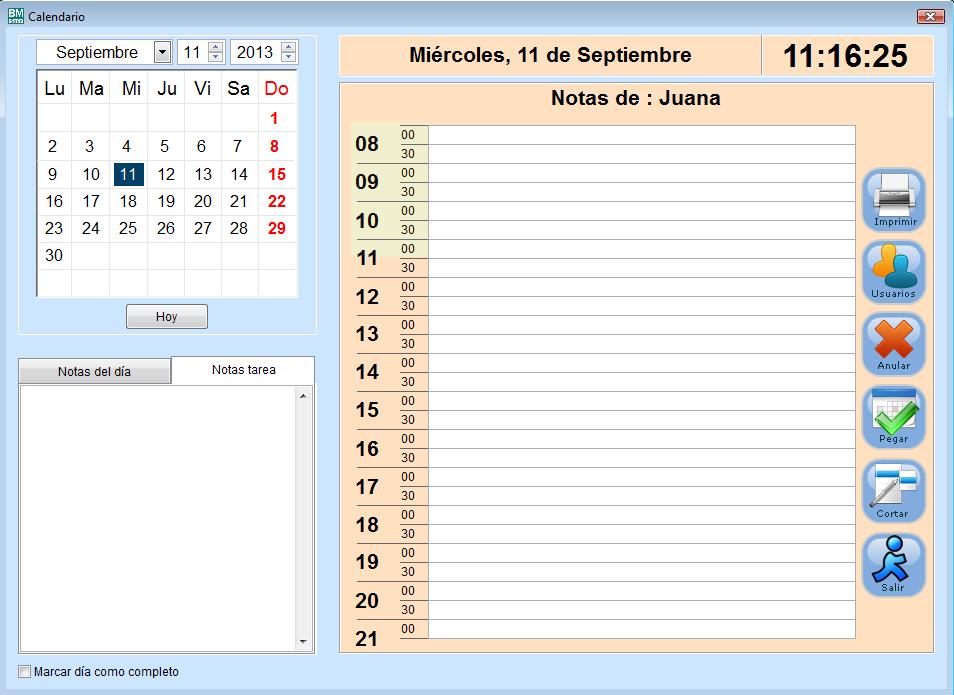954x695 pixels.
Task: Switch to the Notas del día tab
Action: (94, 372)
